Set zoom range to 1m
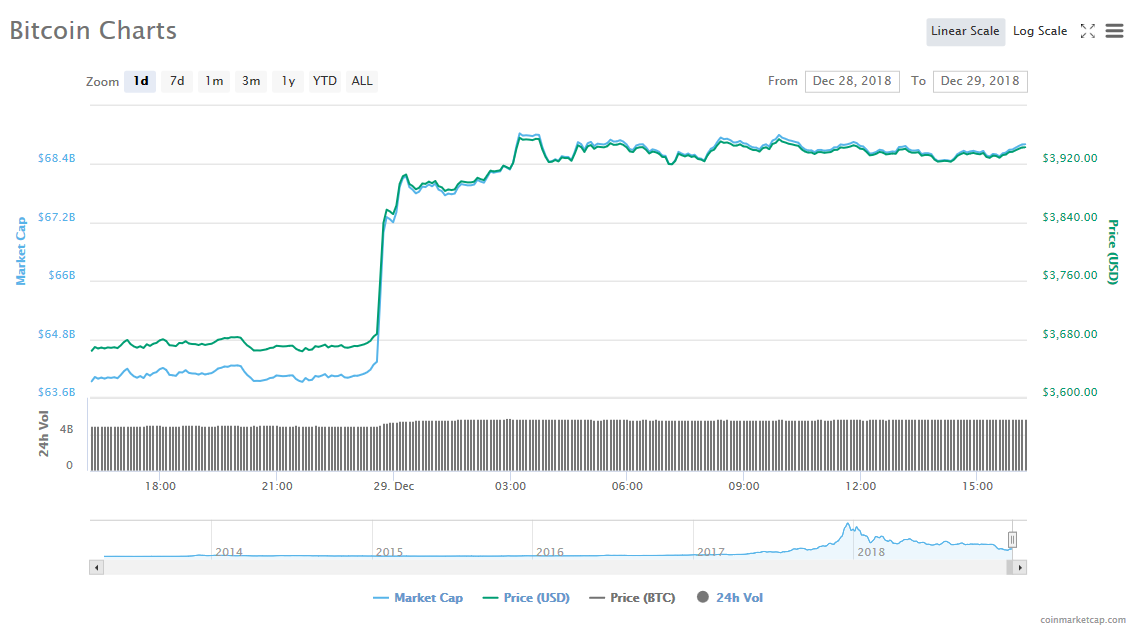Screen dimensions: 1145x636 [x=214, y=81]
